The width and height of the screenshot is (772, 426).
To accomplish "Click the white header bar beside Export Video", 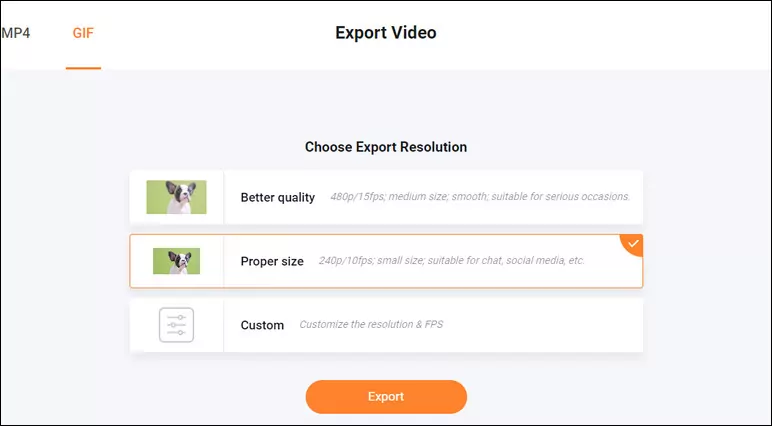I will pyautogui.click(x=591, y=34).
